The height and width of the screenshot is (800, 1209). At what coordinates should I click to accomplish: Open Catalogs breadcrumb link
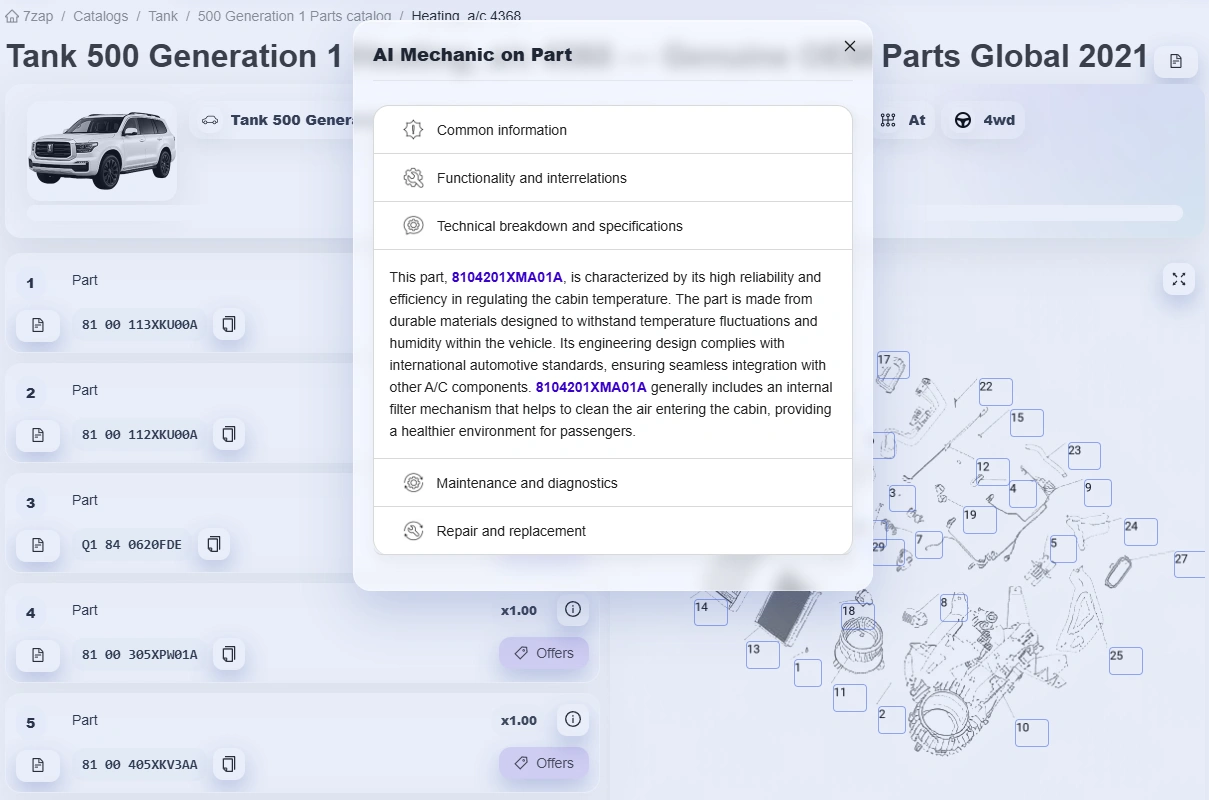100,16
